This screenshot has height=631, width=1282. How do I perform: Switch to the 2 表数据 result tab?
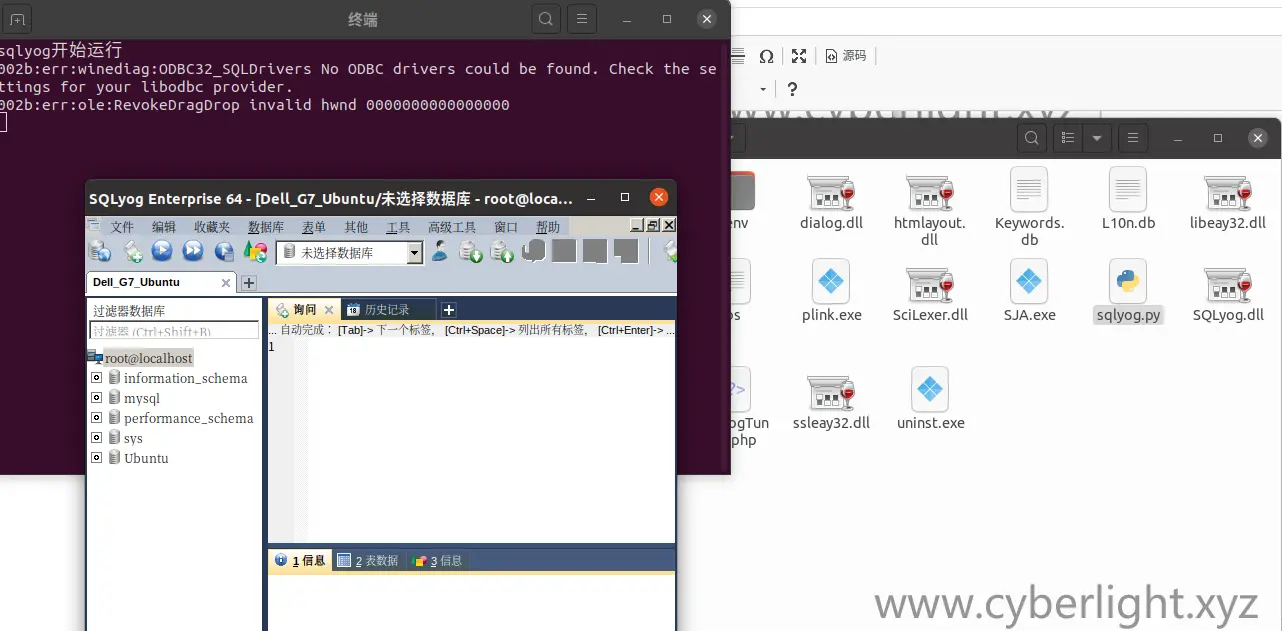tap(367, 560)
